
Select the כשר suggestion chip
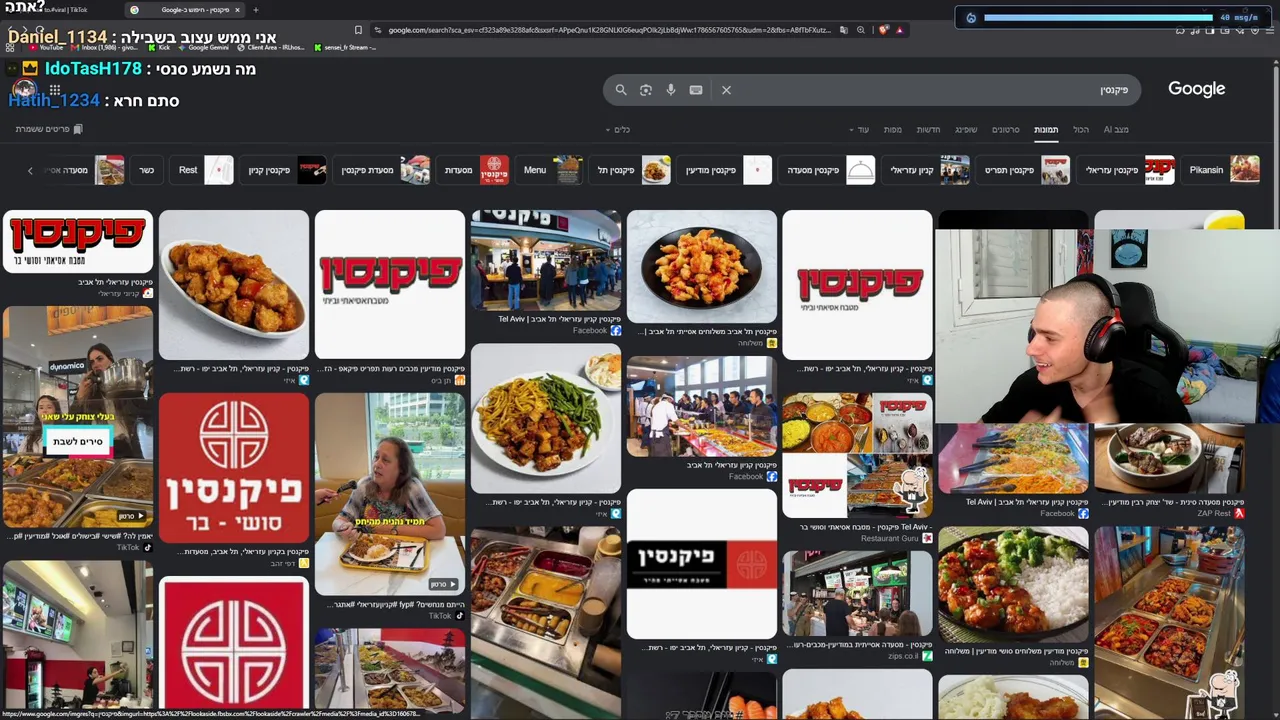coord(145,170)
